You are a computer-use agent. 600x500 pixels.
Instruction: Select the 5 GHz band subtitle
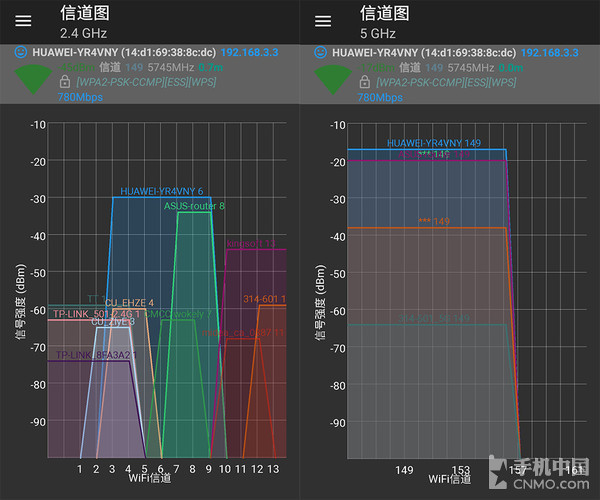(x=376, y=33)
